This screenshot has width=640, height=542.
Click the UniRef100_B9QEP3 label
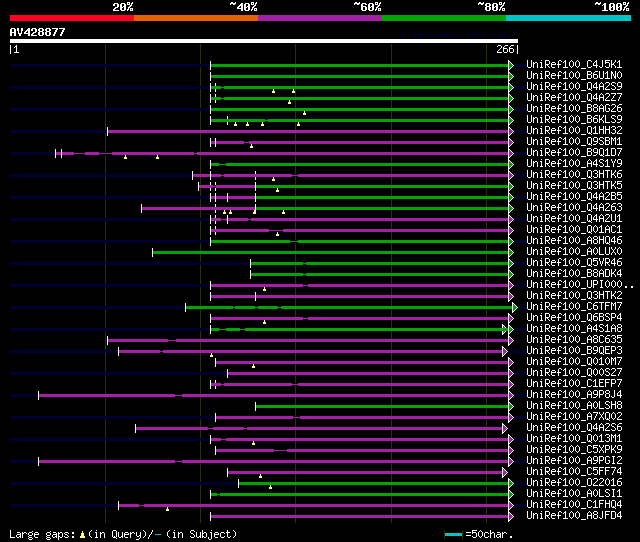pos(574,351)
